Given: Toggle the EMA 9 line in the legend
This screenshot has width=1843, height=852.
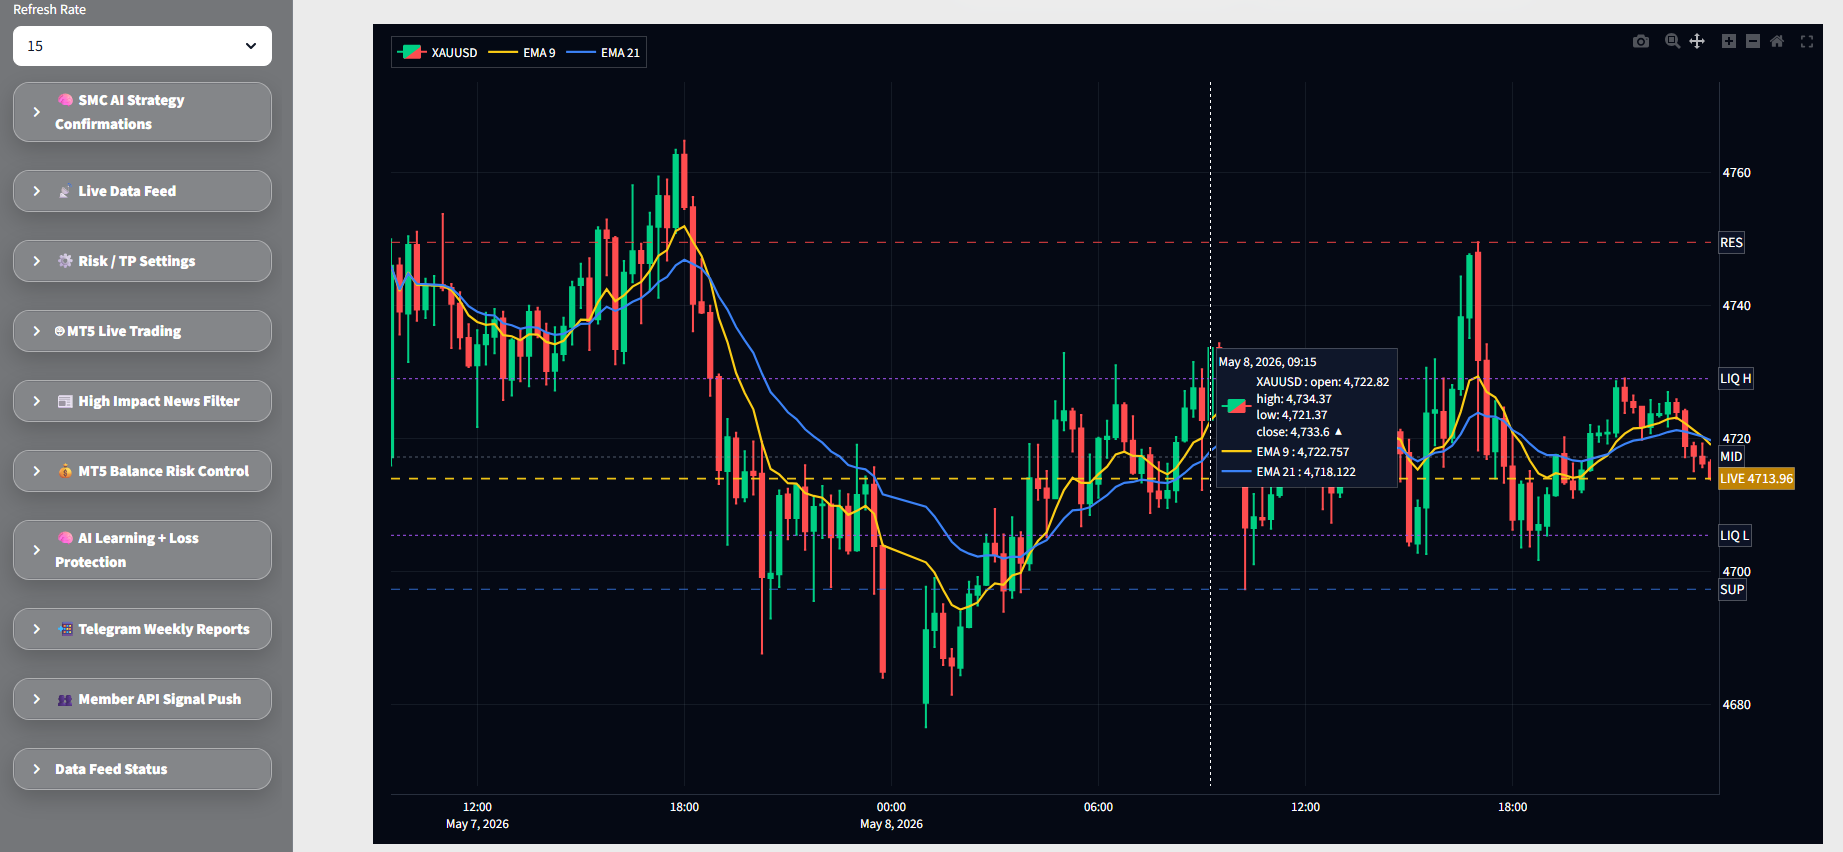Looking at the screenshot, I should pyautogui.click(x=522, y=52).
